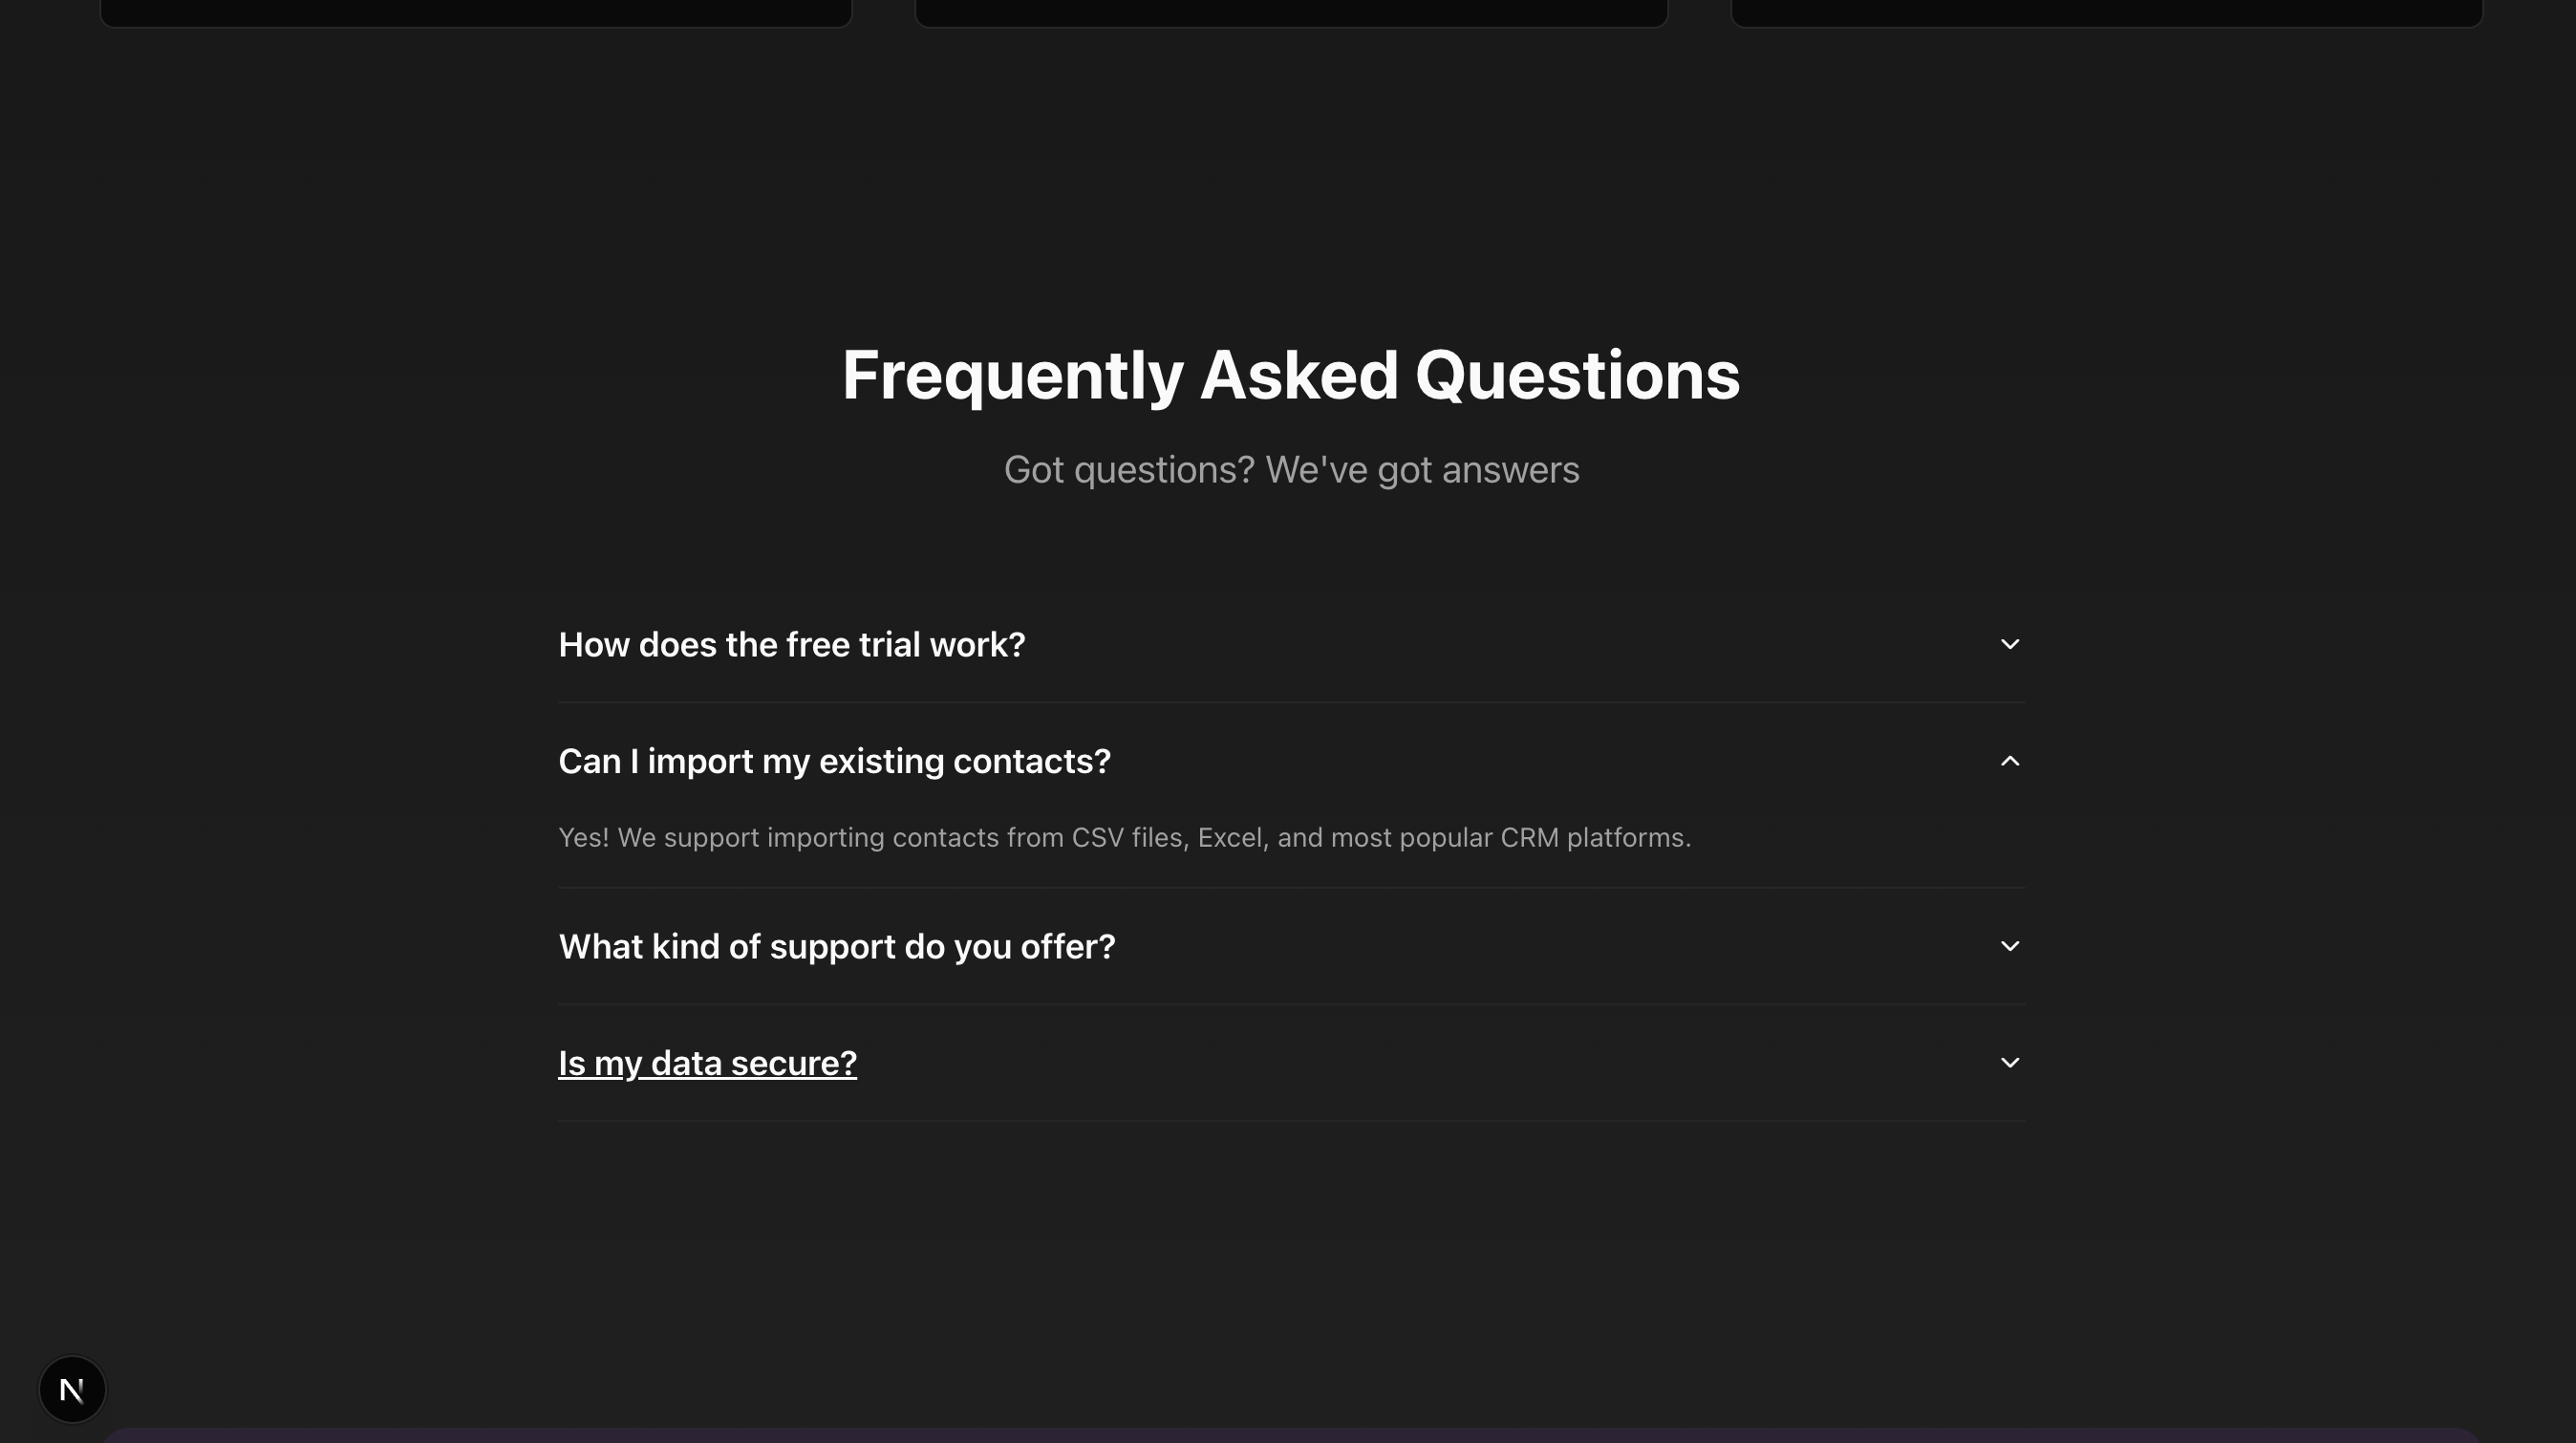Click the word 'Questions' in the main heading
Viewport: 2576px width, 1443px height.
tap(1577, 376)
